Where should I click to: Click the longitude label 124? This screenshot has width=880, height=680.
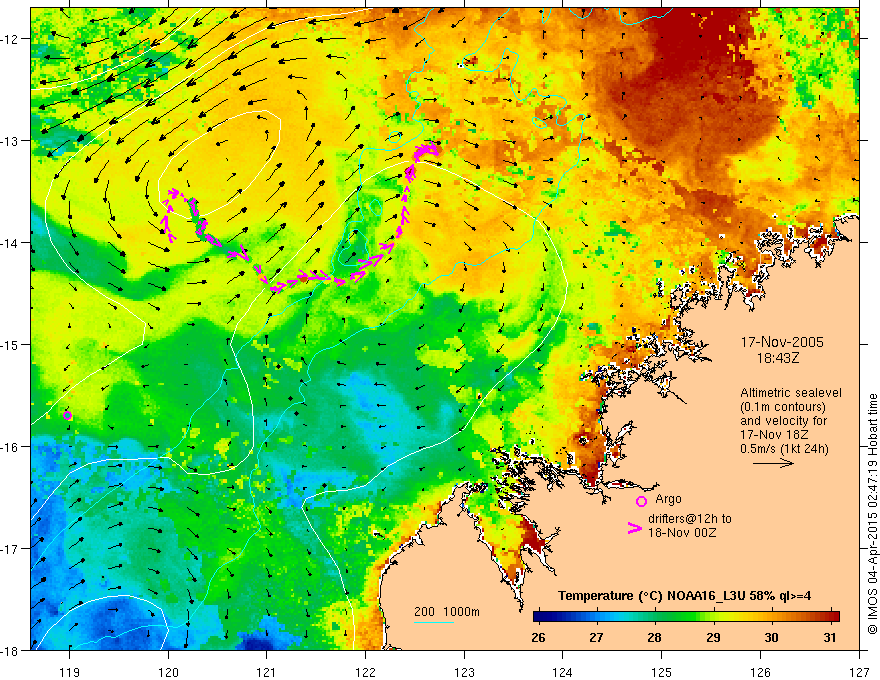(x=563, y=672)
